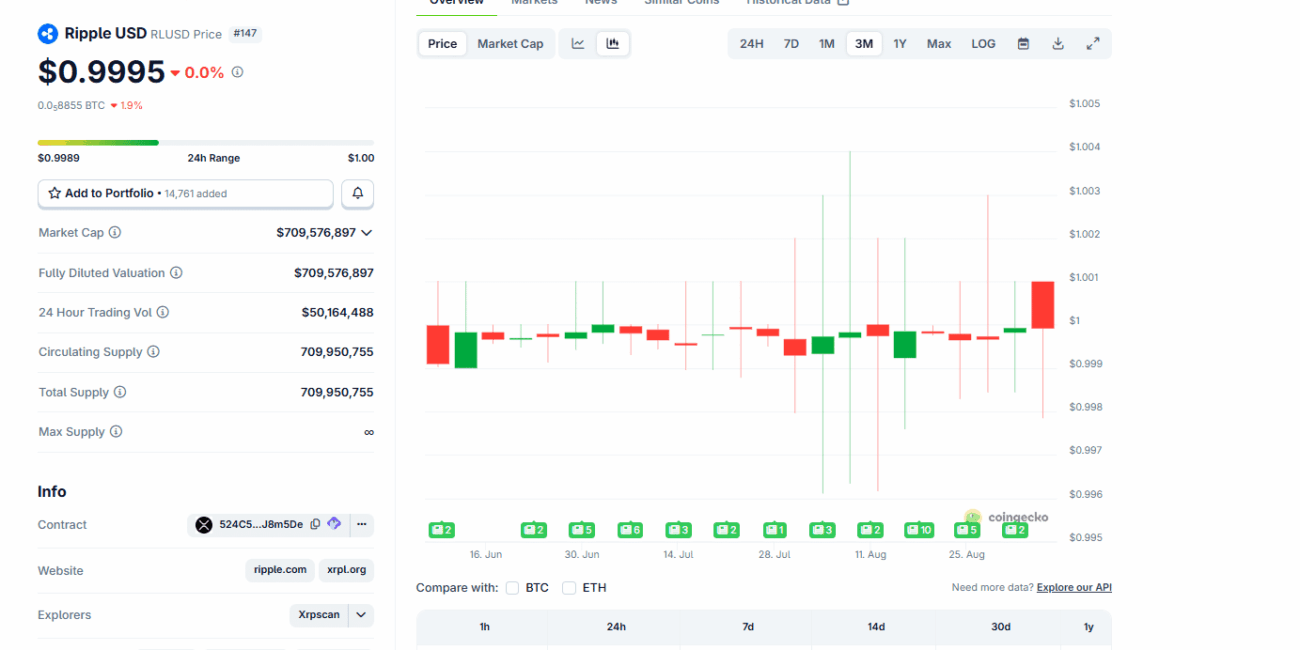
Task: Open the Circulating Supply info icon
Action: point(153,352)
